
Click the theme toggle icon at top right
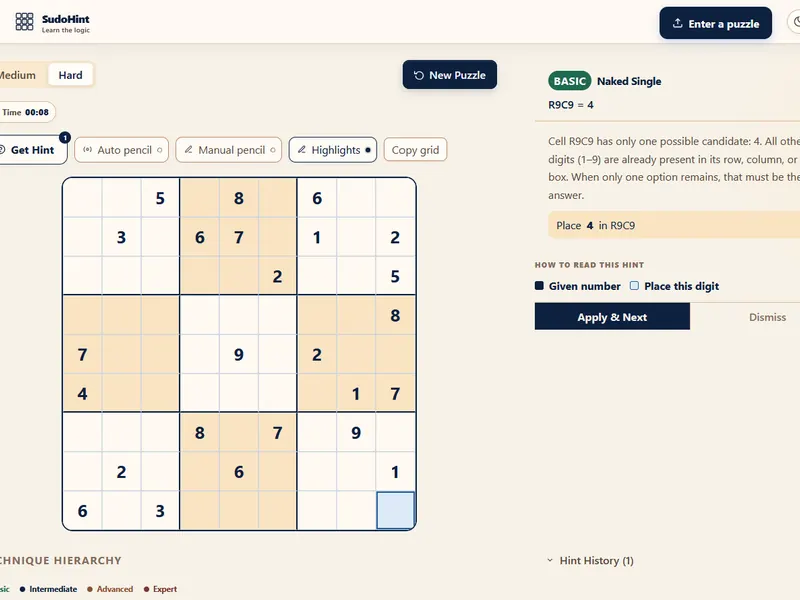(796, 23)
